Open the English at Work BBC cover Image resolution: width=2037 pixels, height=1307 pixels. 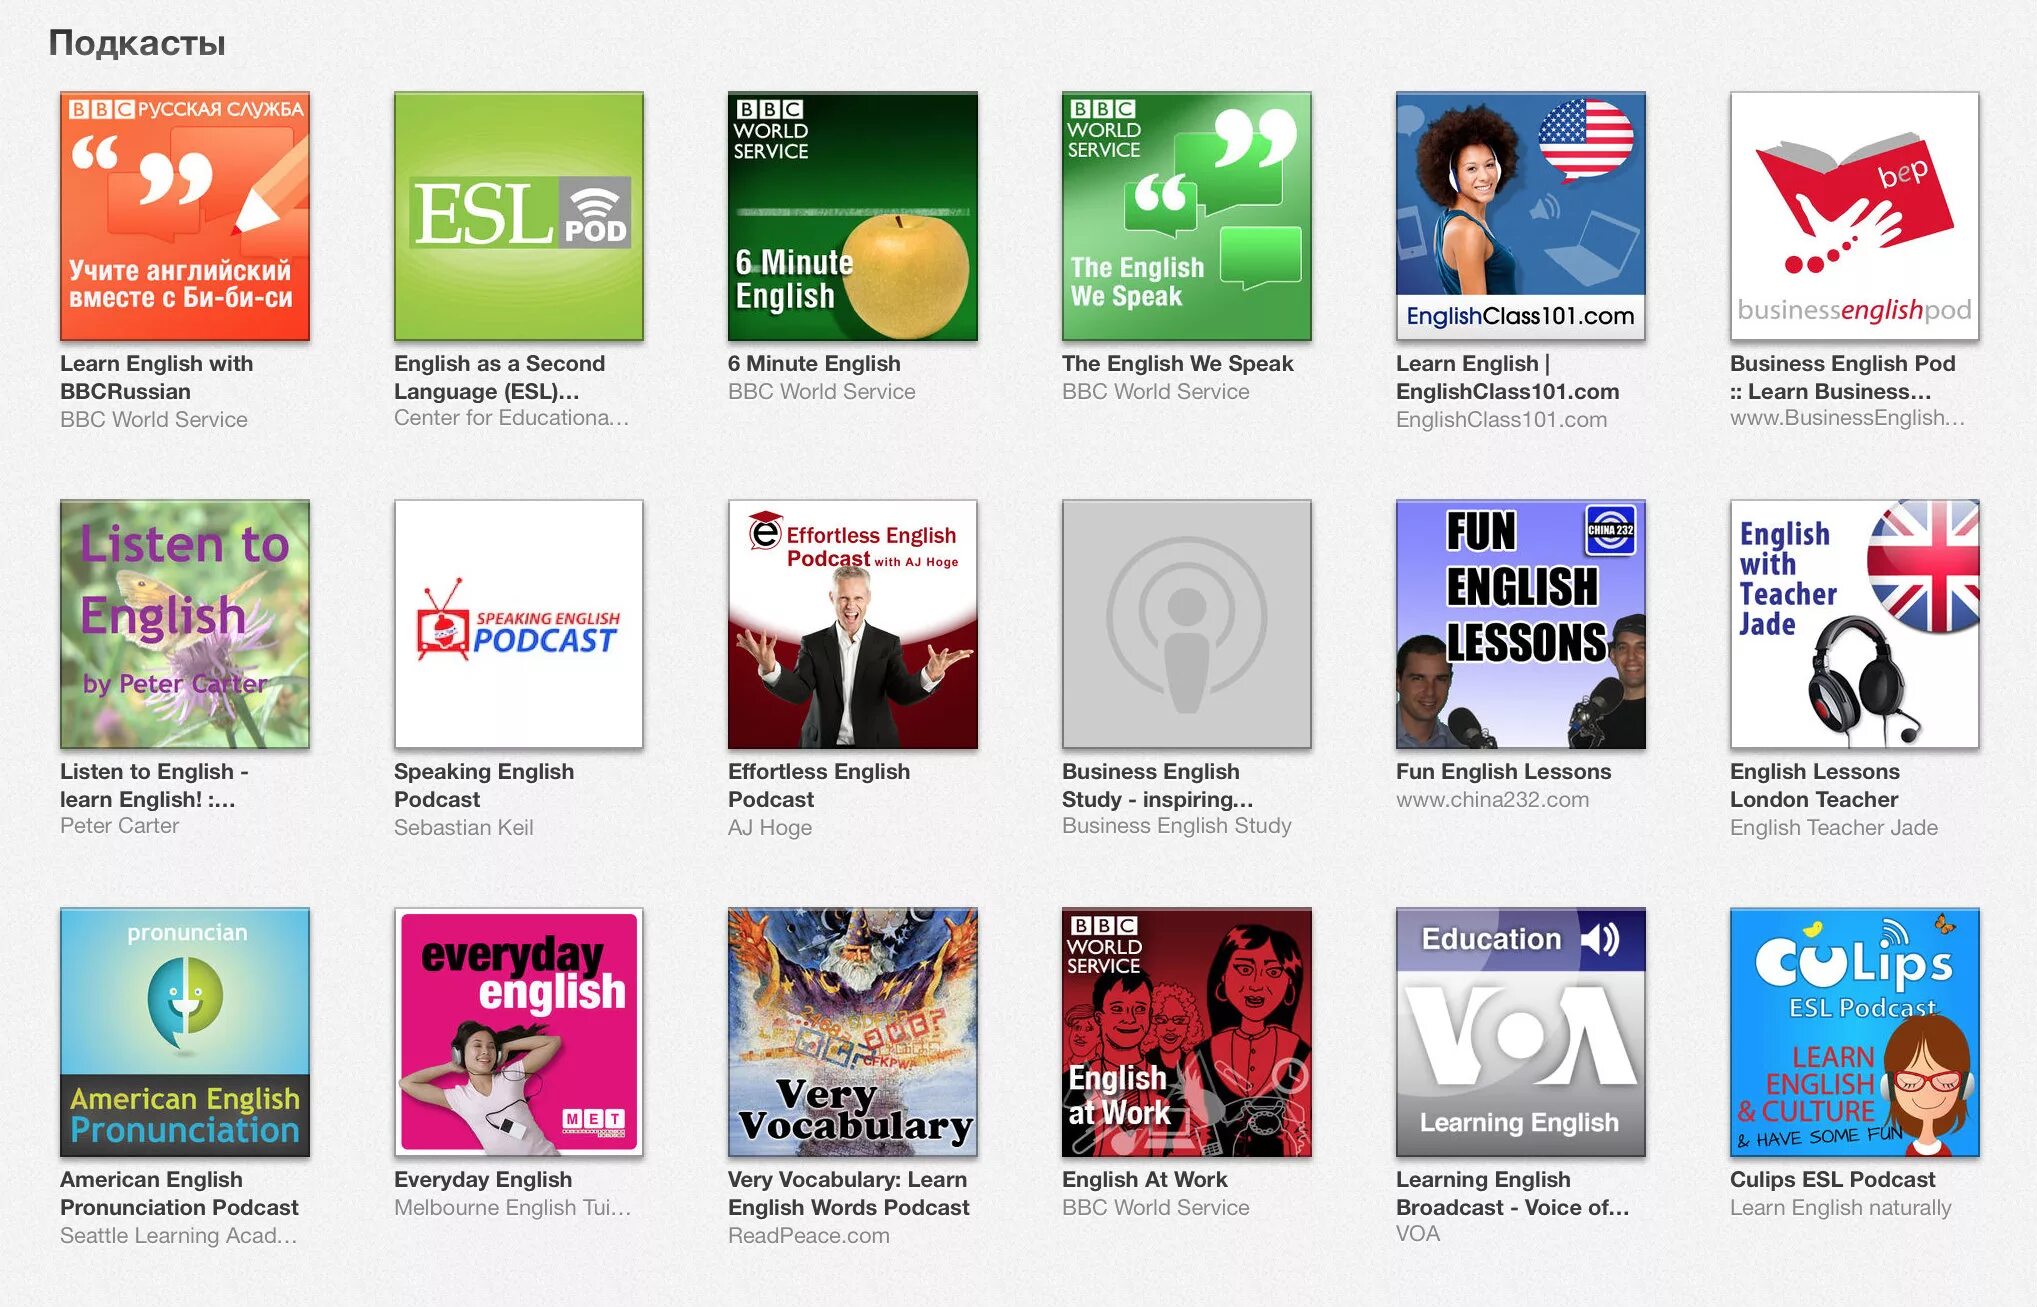pos(1186,1032)
